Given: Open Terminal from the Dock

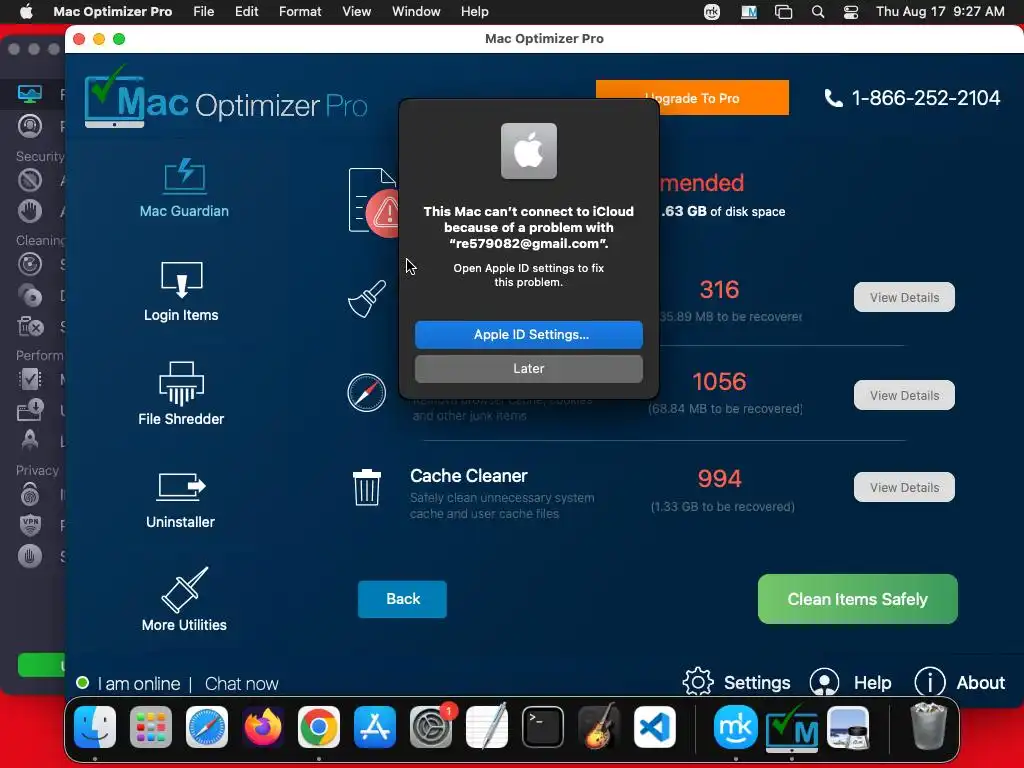Looking at the screenshot, I should point(543,727).
